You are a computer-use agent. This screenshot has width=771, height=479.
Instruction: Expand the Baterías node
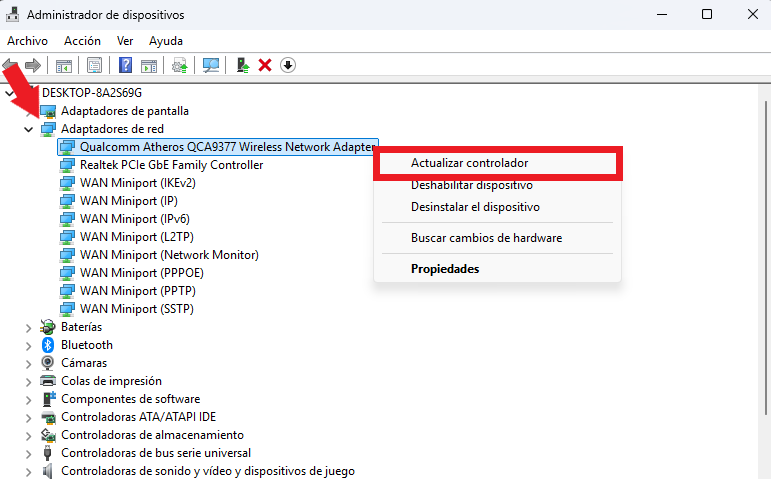click(x=29, y=328)
